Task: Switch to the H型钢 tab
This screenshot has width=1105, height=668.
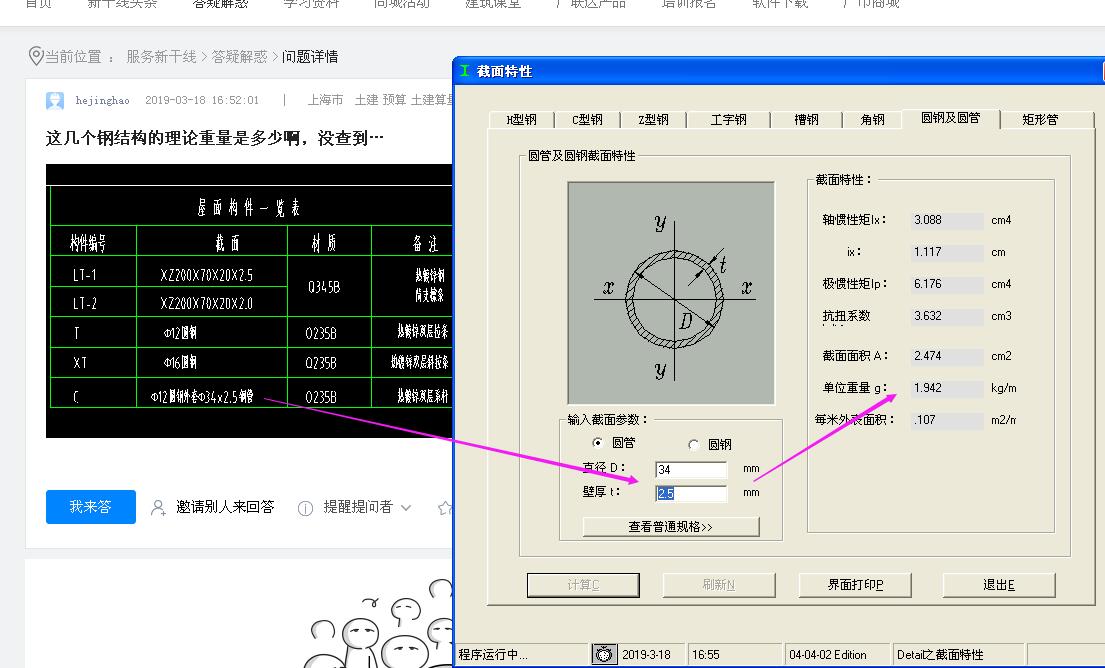Action: point(521,120)
